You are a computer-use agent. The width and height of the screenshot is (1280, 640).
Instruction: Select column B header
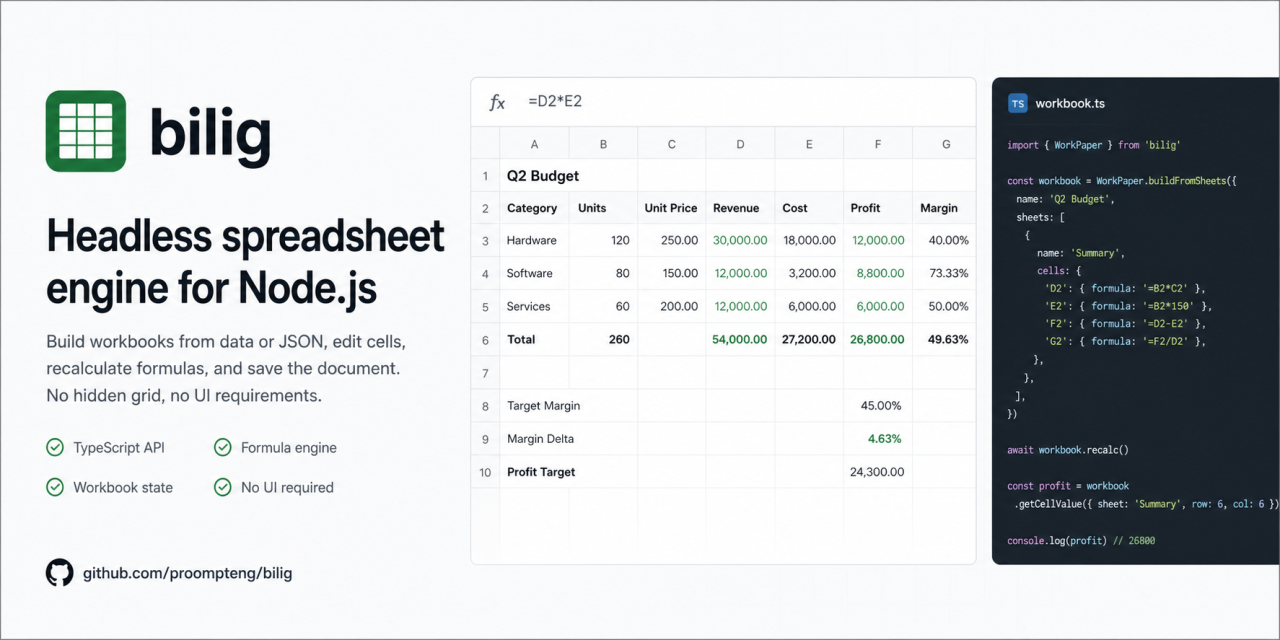pos(603,144)
